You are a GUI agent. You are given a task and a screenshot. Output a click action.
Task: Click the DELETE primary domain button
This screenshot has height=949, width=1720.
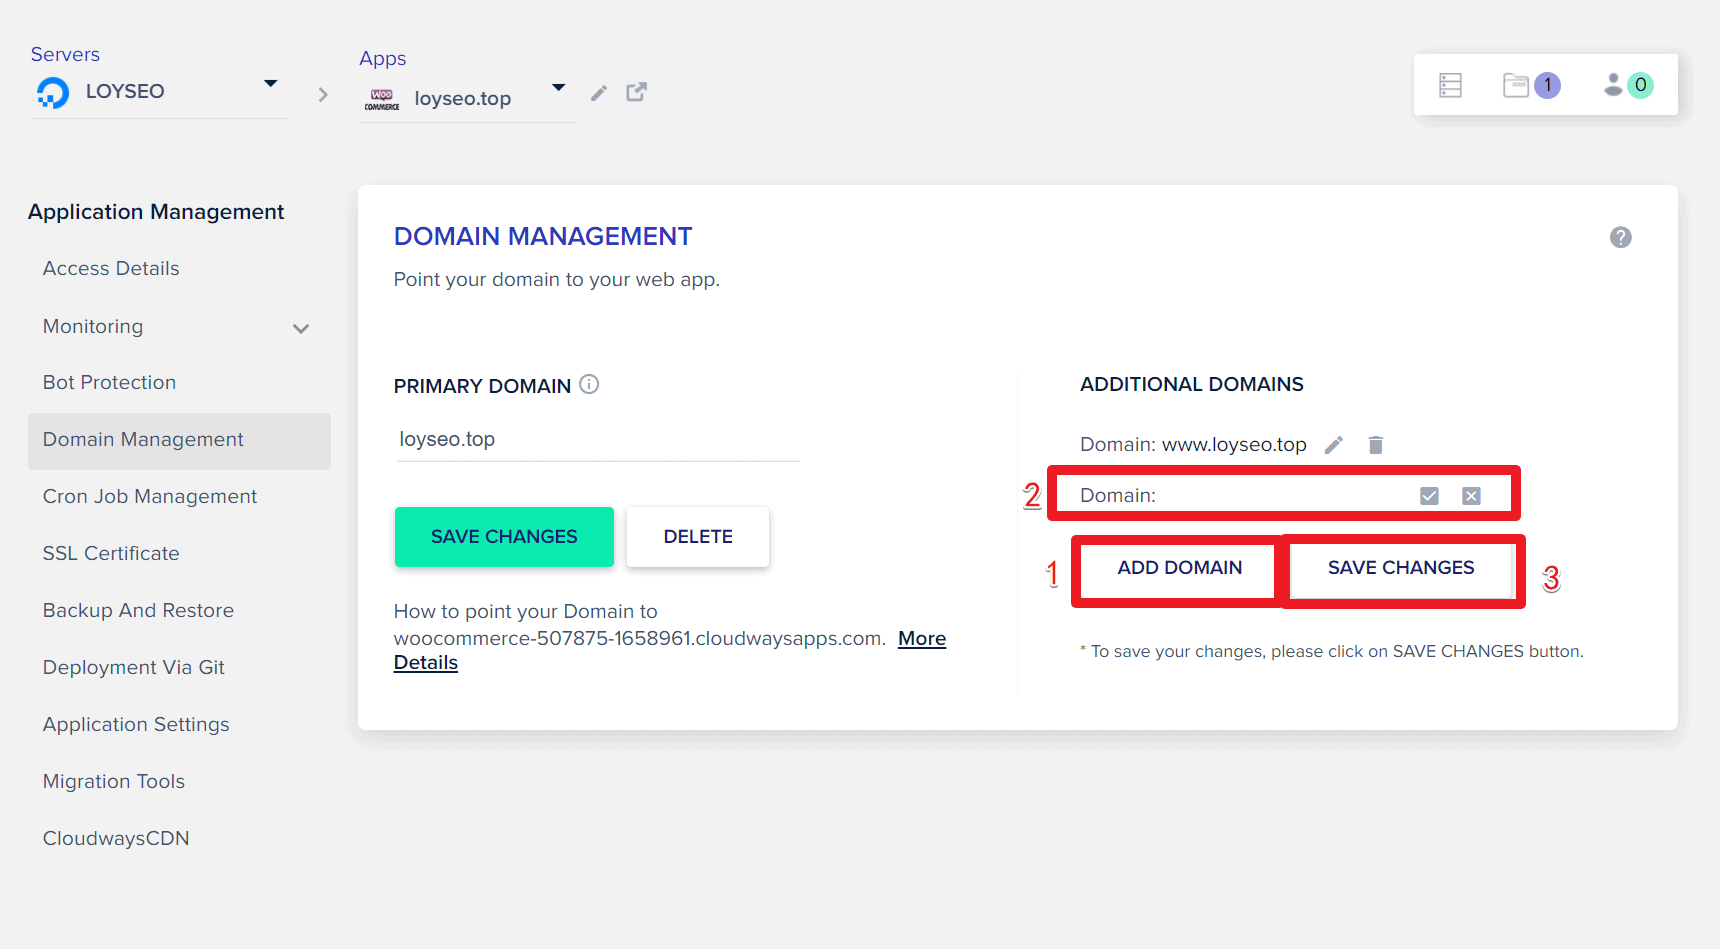[698, 537]
